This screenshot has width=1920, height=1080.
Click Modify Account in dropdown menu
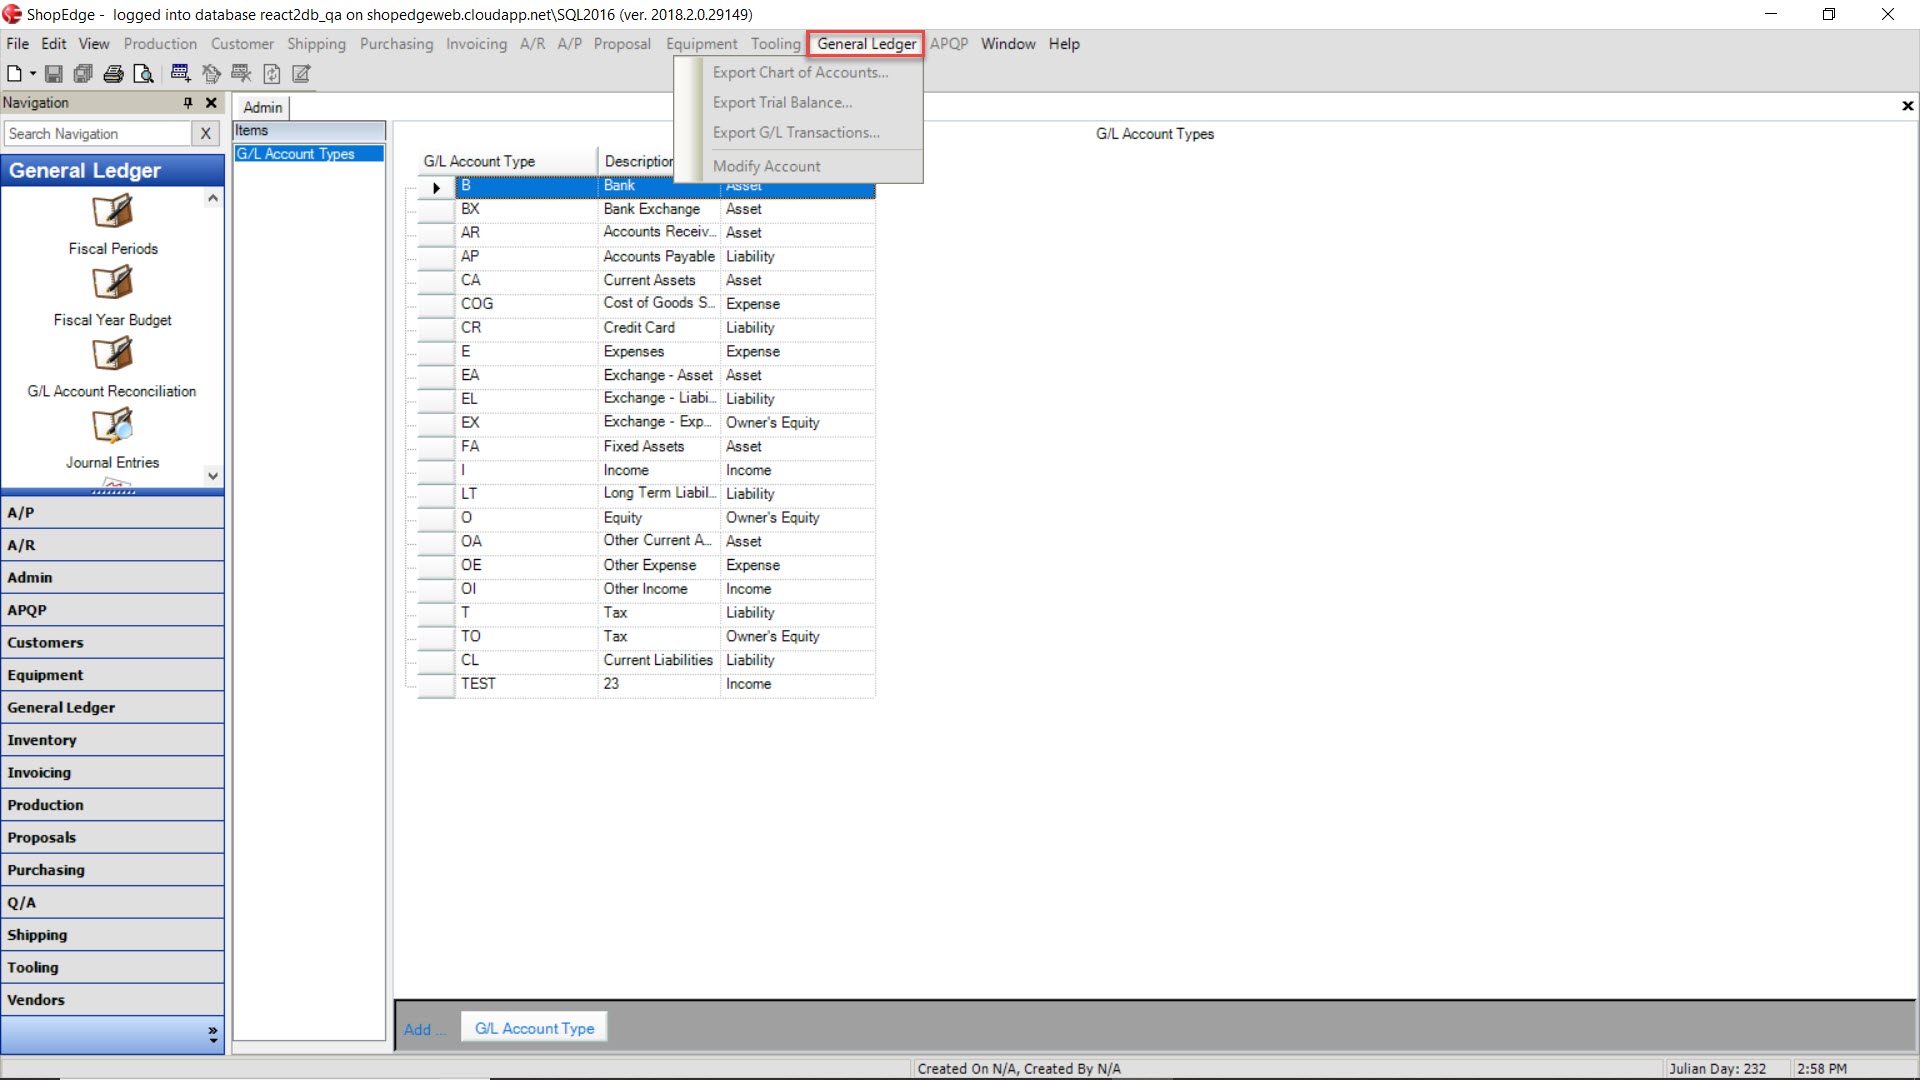766,165
